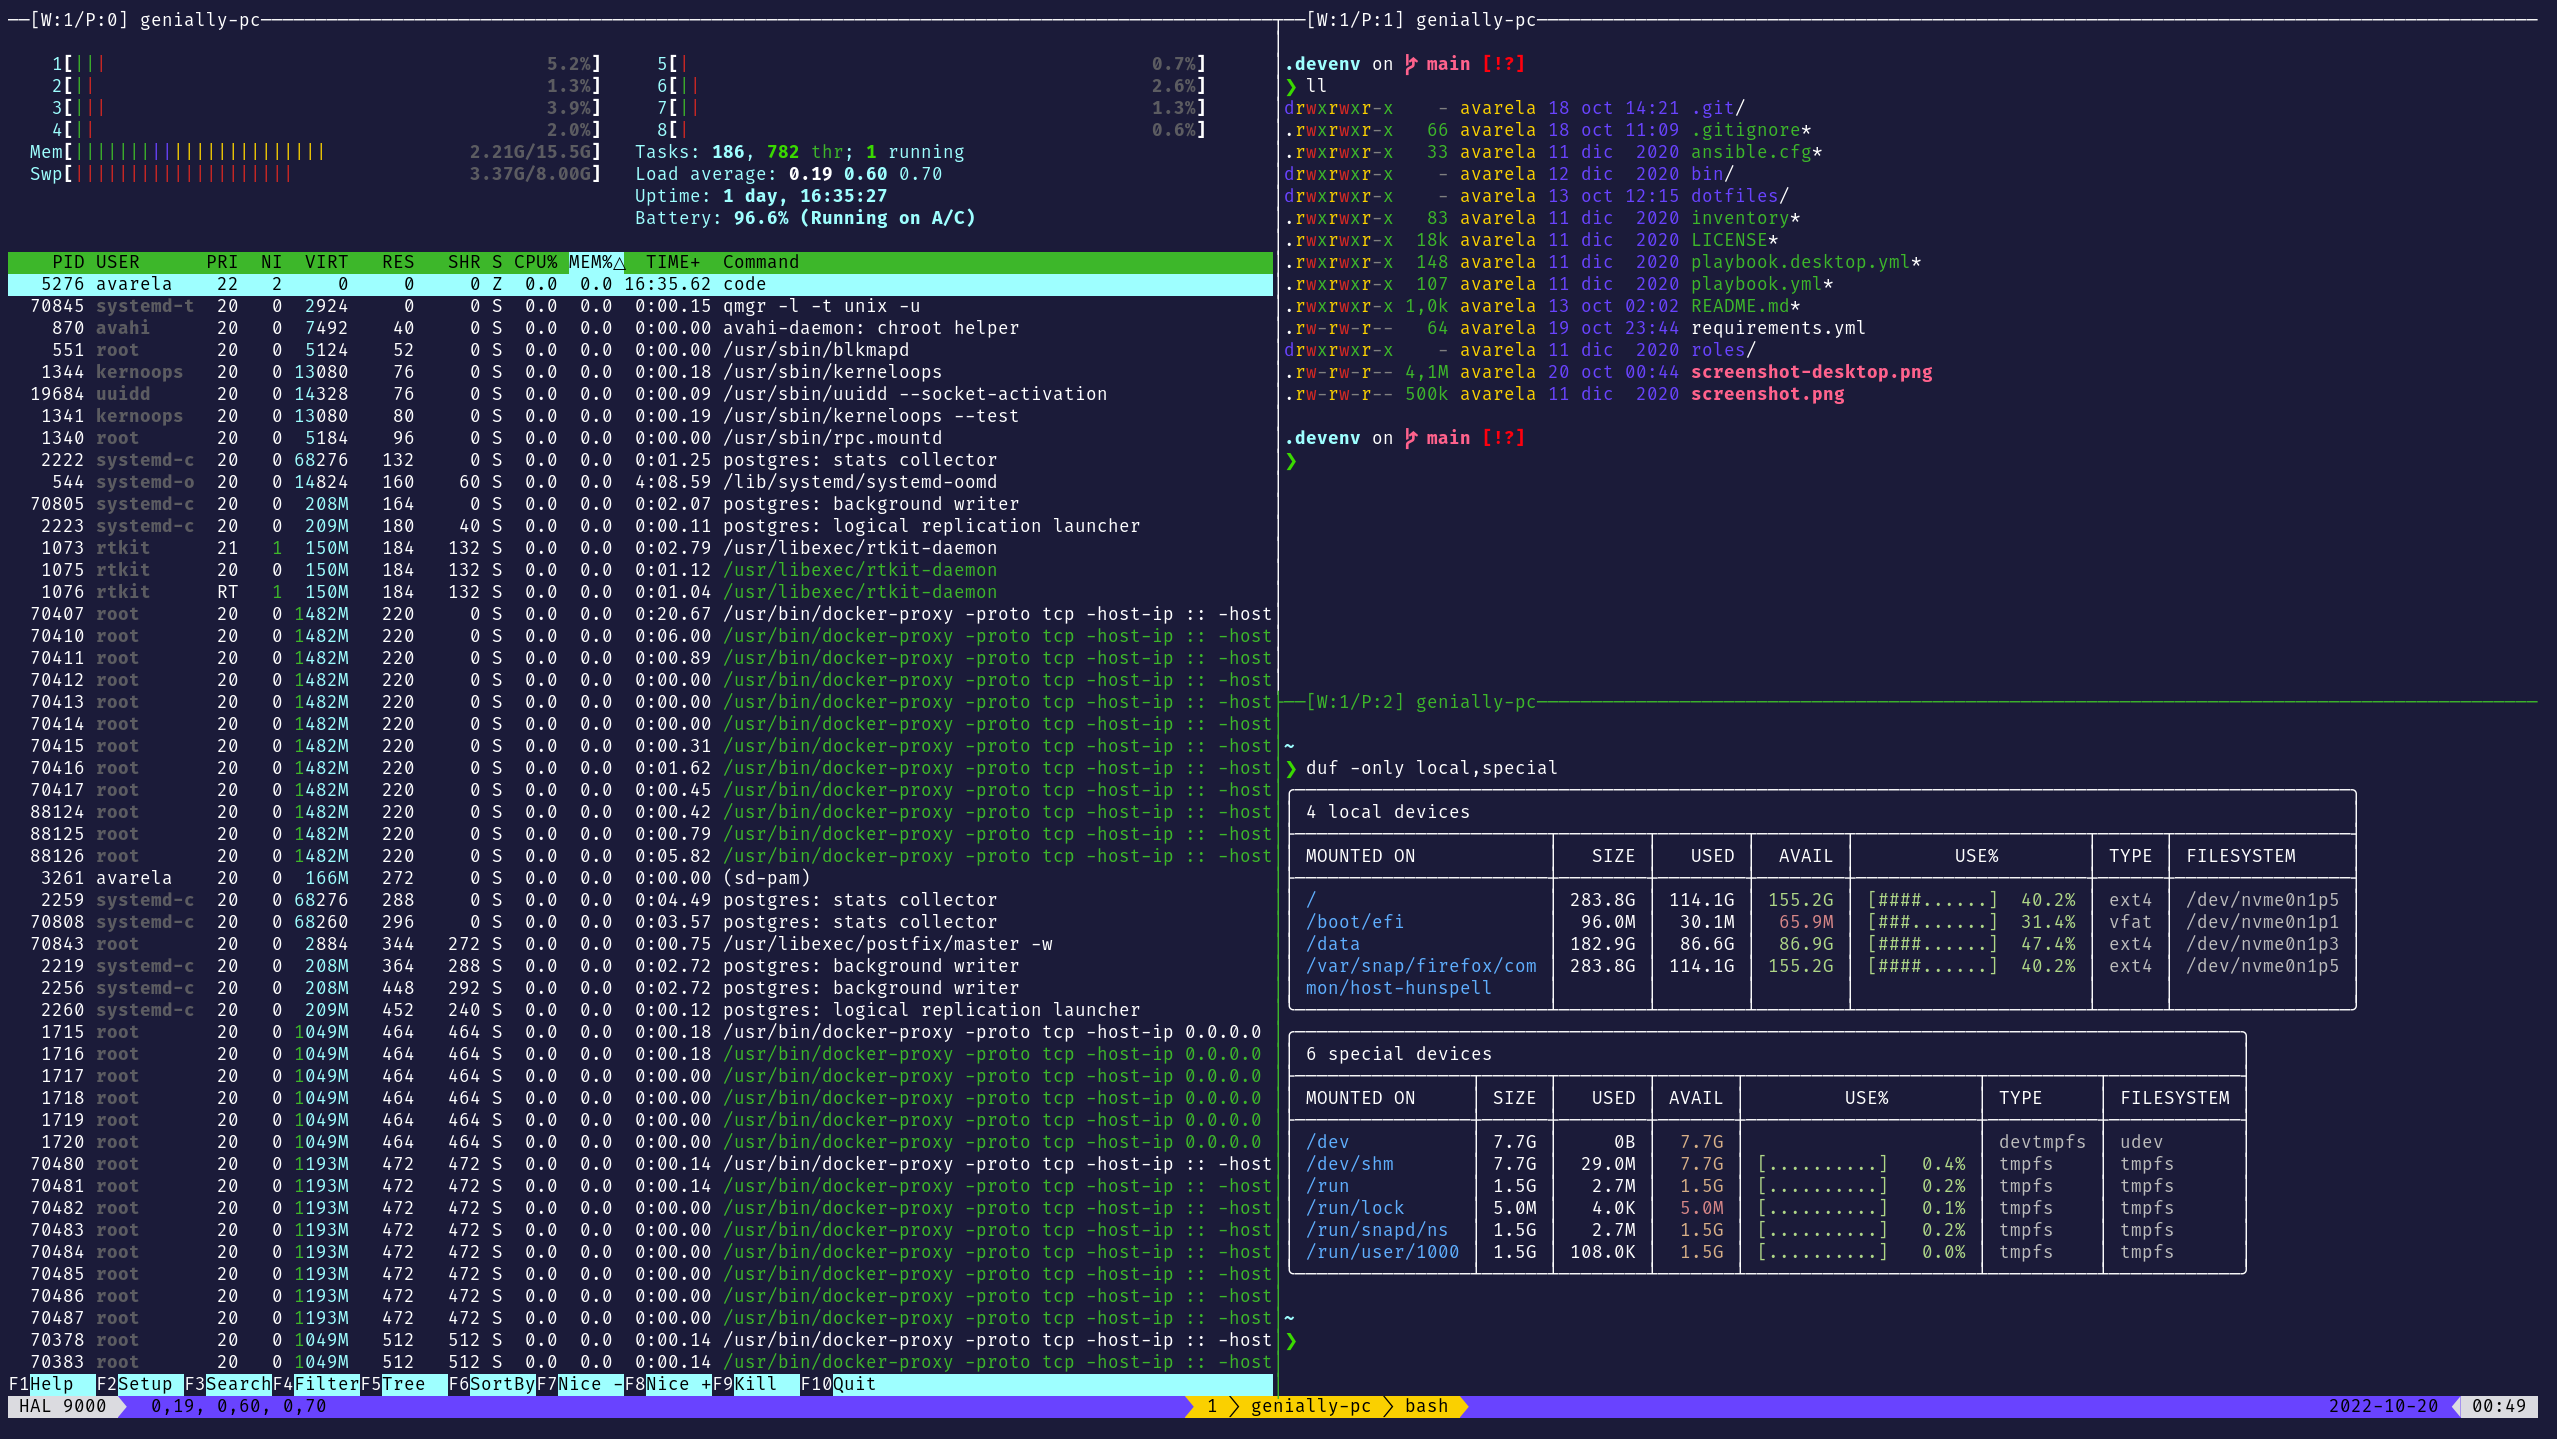Click the dotfiles/ directory entry
This screenshot has height=1439, width=2557.
1739,196
